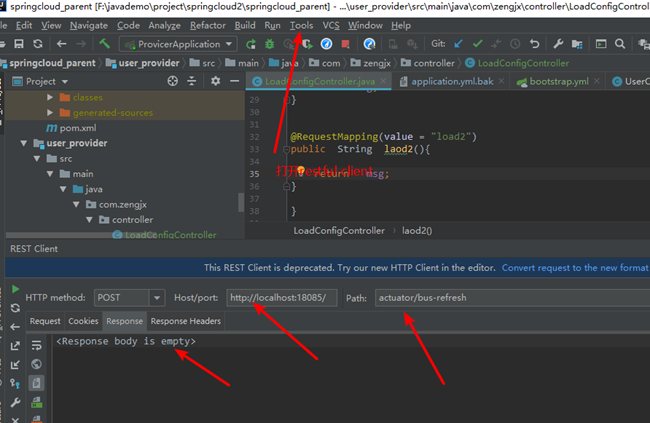Stop the running application with the red square
Image resolution: width=650 pixels, height=423 pixels.
345,44
